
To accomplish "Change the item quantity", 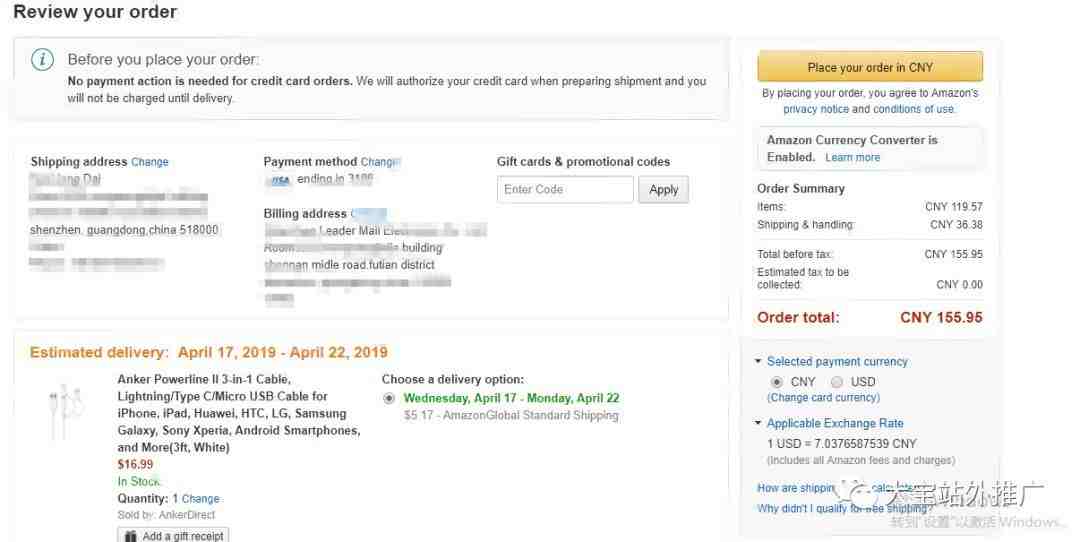I will (200, 499).
